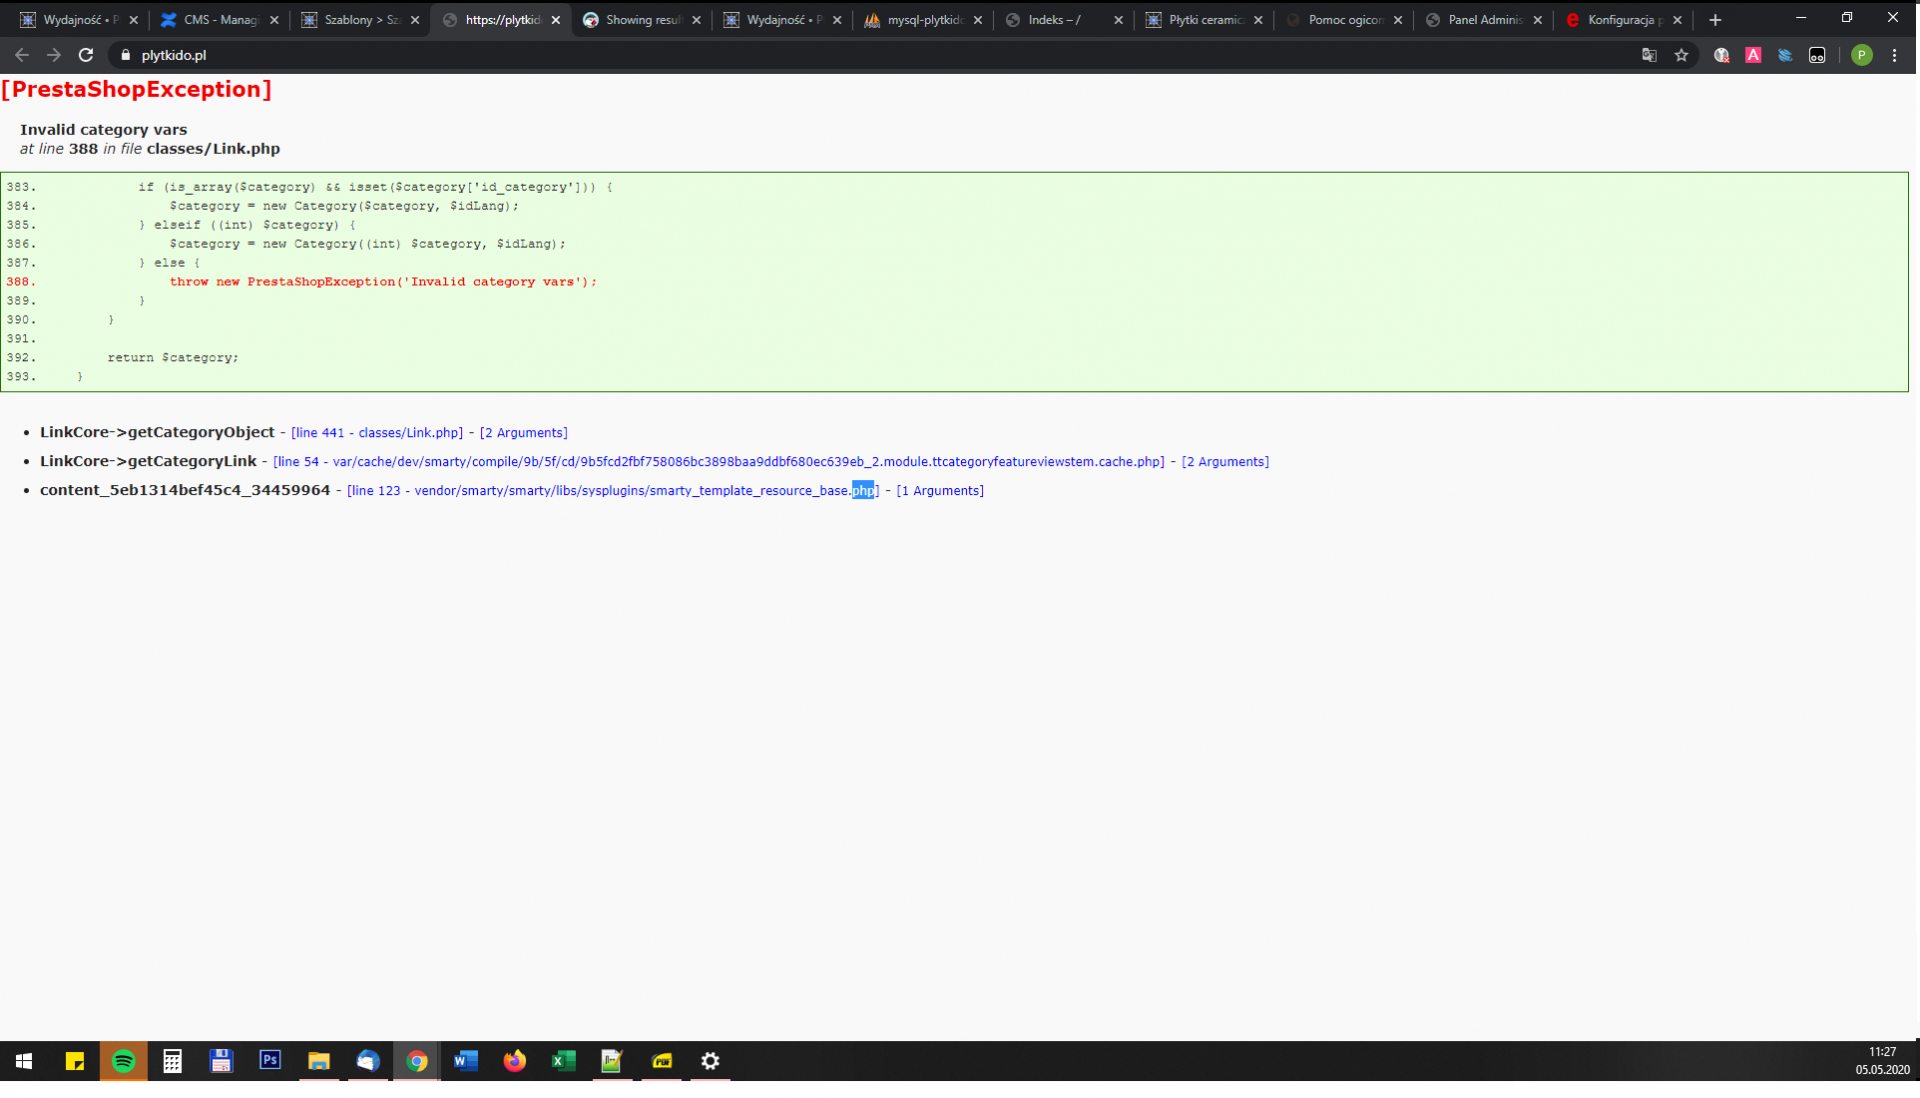Open the smarty_template_resource_base.php line 123 link
The image size is (1920, 1098).
(612, 491)
